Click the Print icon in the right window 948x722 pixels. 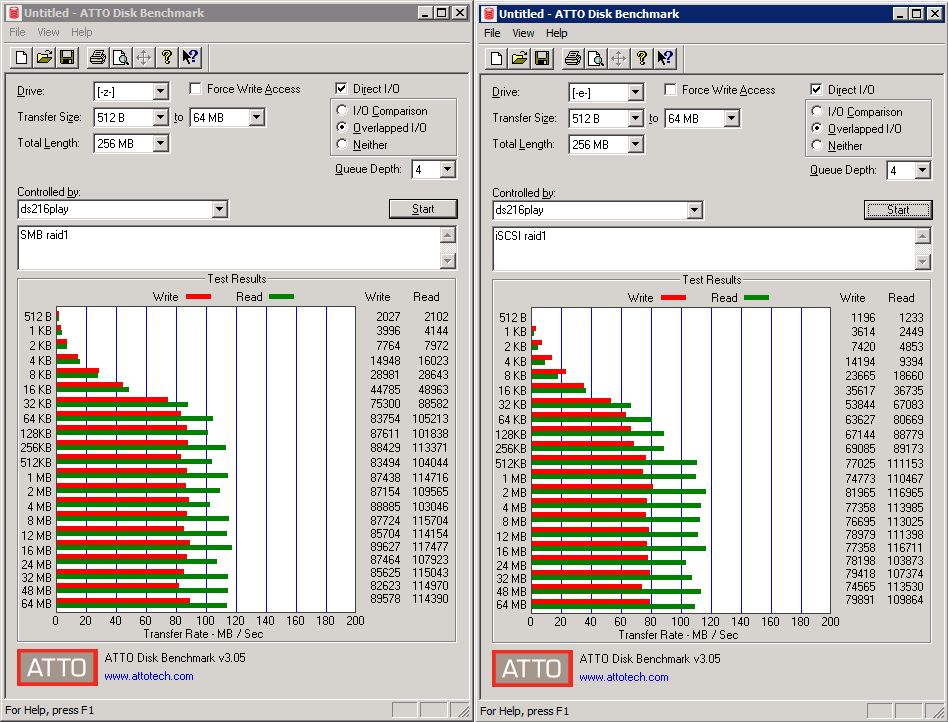point(573,59)
